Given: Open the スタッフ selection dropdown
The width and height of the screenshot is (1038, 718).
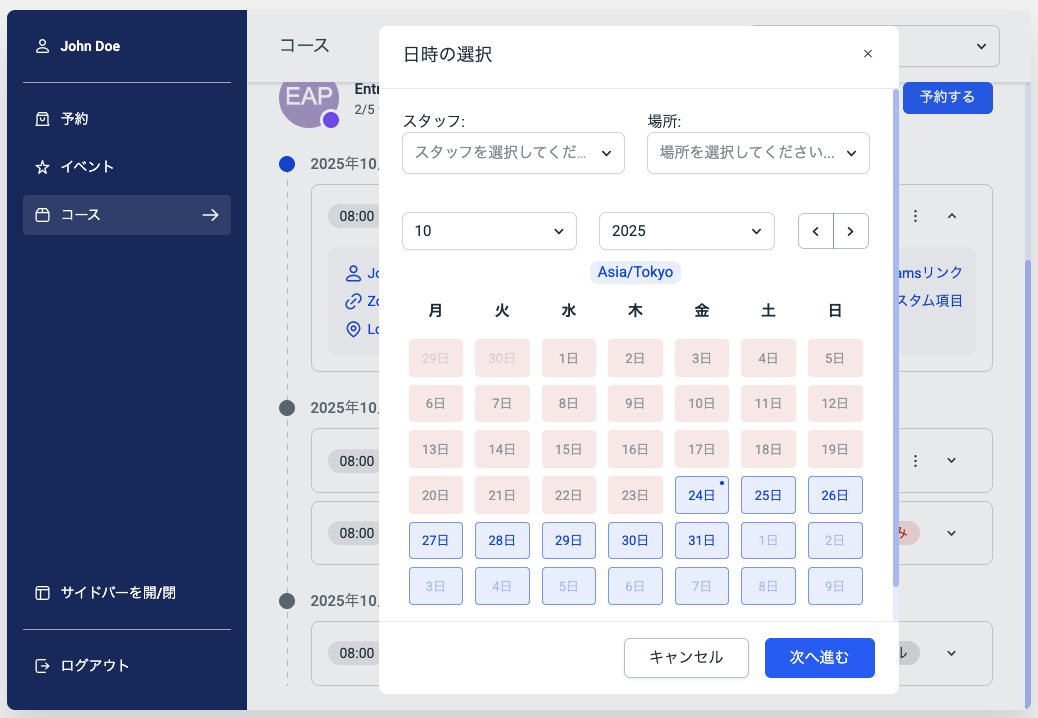Looking at the screenshot, I should click(x=513, y=153).
